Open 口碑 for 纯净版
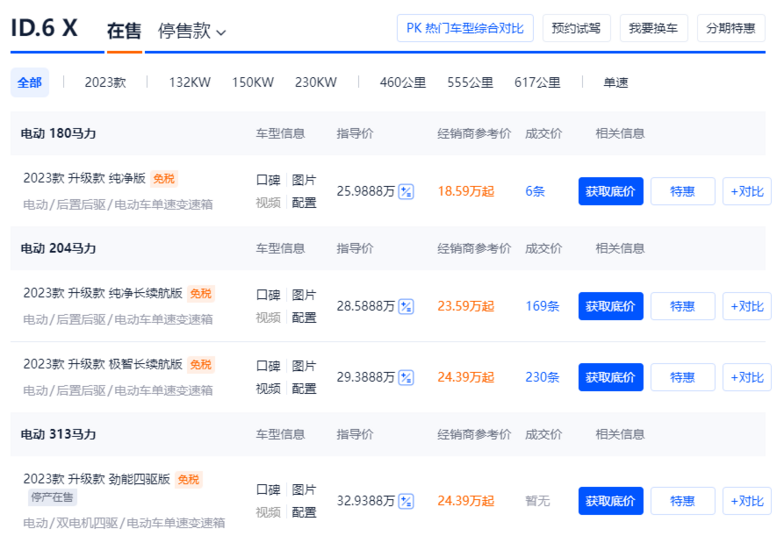The height and width of the screenshot is (543, 784). pos(268,180)
